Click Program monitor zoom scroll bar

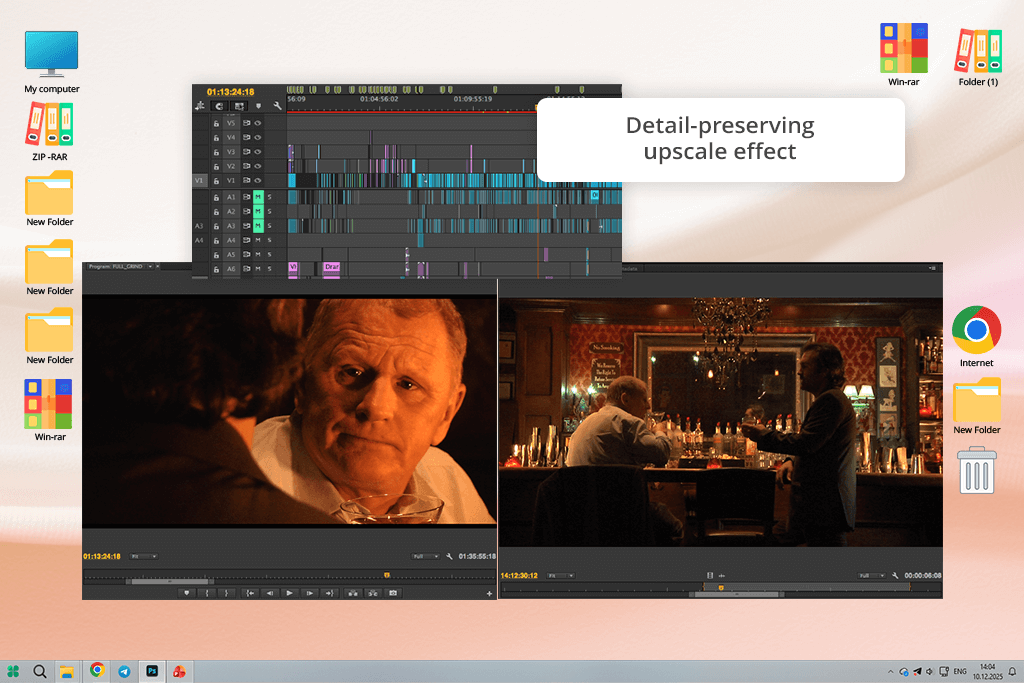tap(170, 581)
